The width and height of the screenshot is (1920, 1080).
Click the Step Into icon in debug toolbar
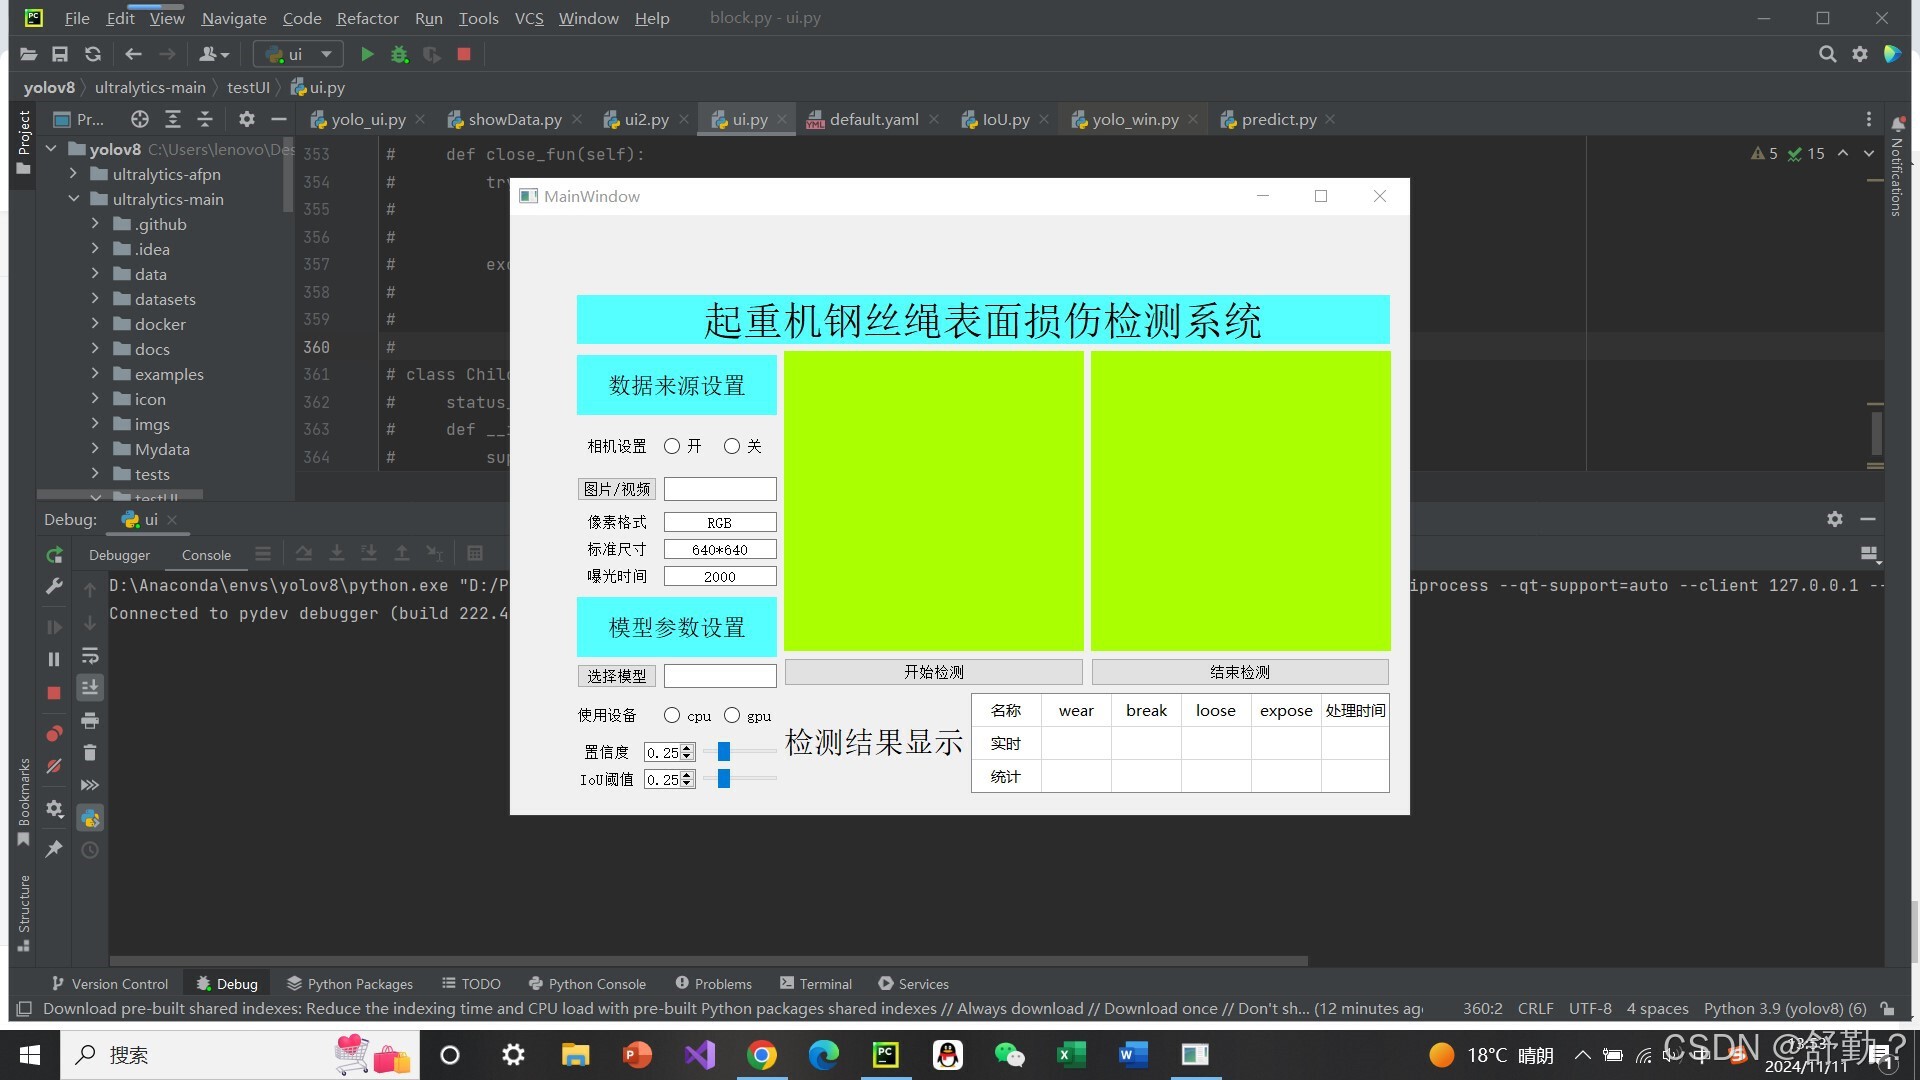click(x=337, y=553)
